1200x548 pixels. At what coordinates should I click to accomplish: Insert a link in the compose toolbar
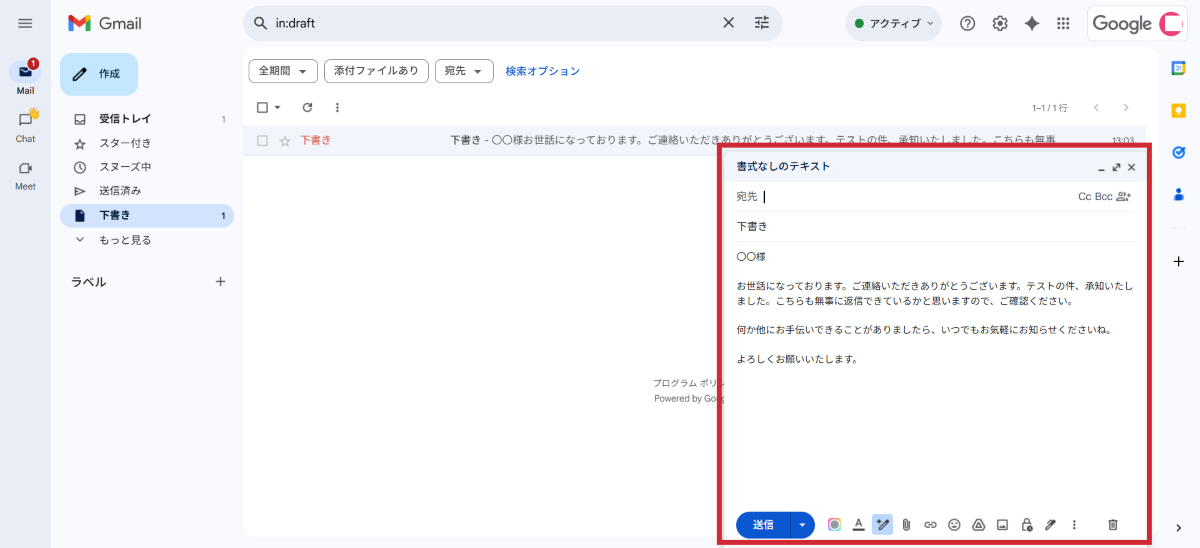coord(930,525)
